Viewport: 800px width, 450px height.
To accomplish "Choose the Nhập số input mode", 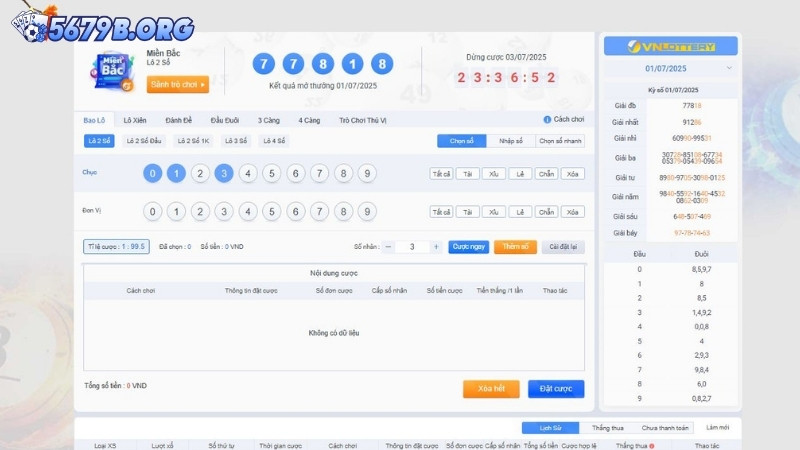I will tap(511, 141).
